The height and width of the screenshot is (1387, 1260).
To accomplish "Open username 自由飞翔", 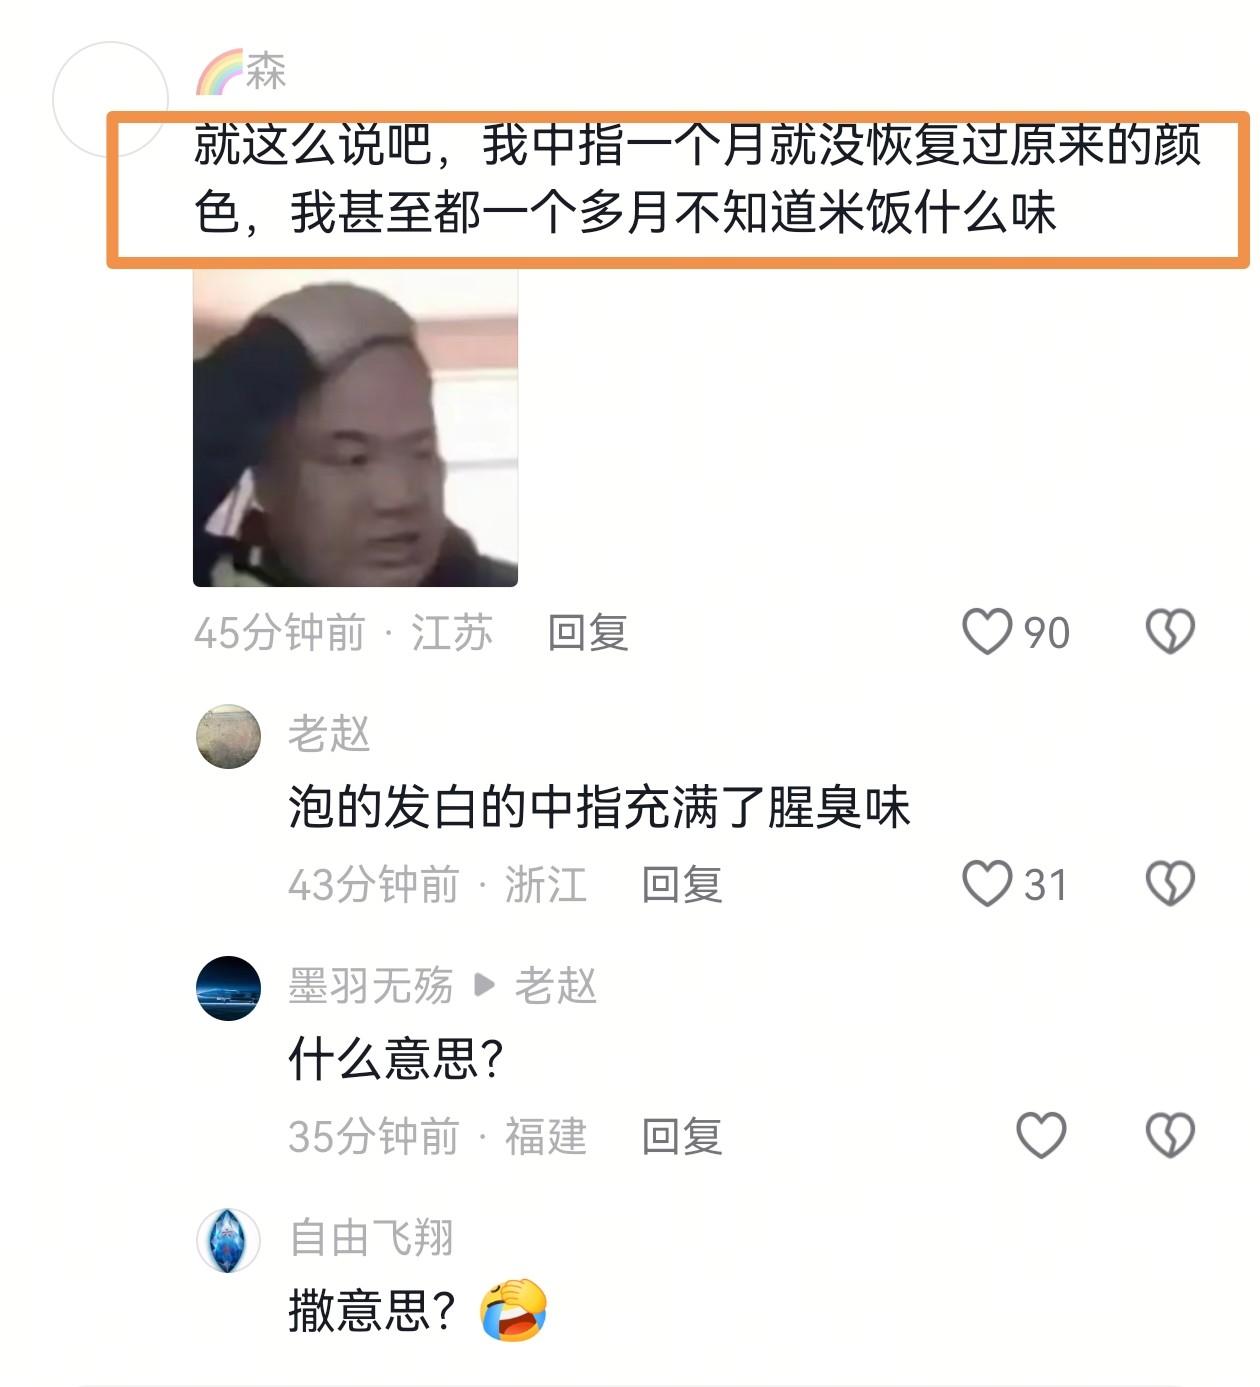I will (371, 1238).
